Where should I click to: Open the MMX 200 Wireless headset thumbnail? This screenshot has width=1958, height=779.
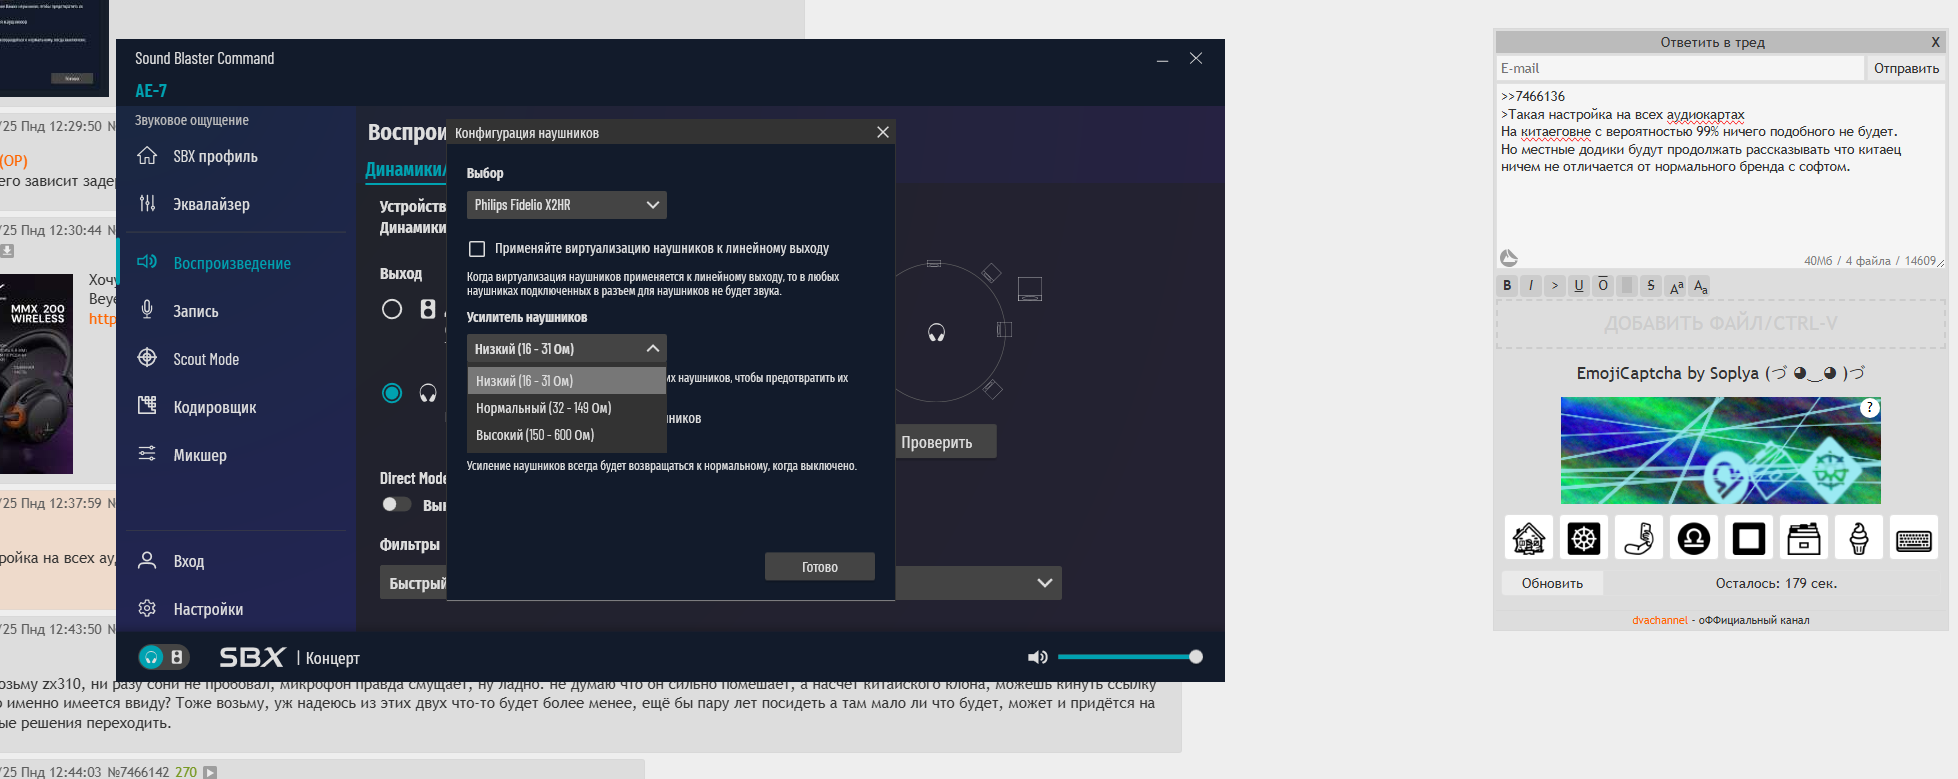click(36, 374)
